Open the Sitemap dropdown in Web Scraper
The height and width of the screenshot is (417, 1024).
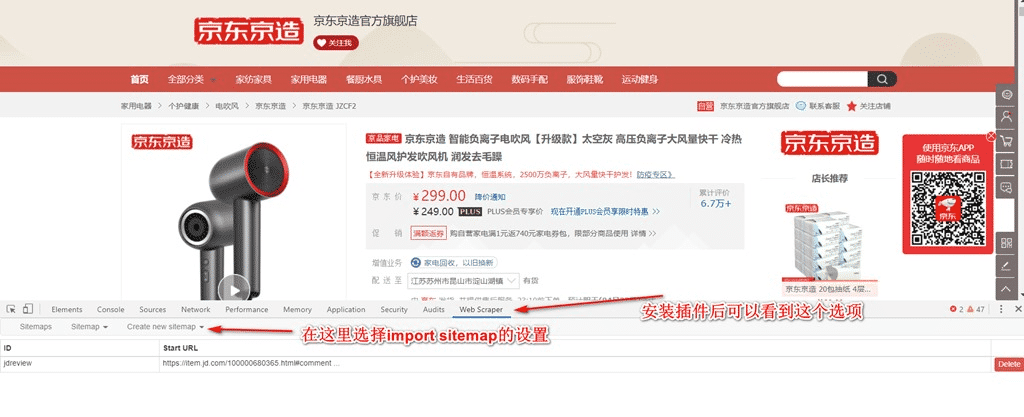pos(89,326)
